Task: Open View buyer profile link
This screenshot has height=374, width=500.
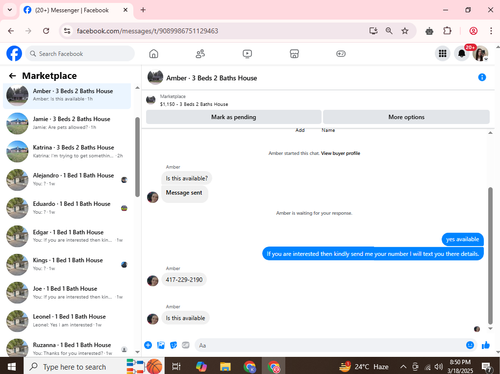Action: click(340, 153)
